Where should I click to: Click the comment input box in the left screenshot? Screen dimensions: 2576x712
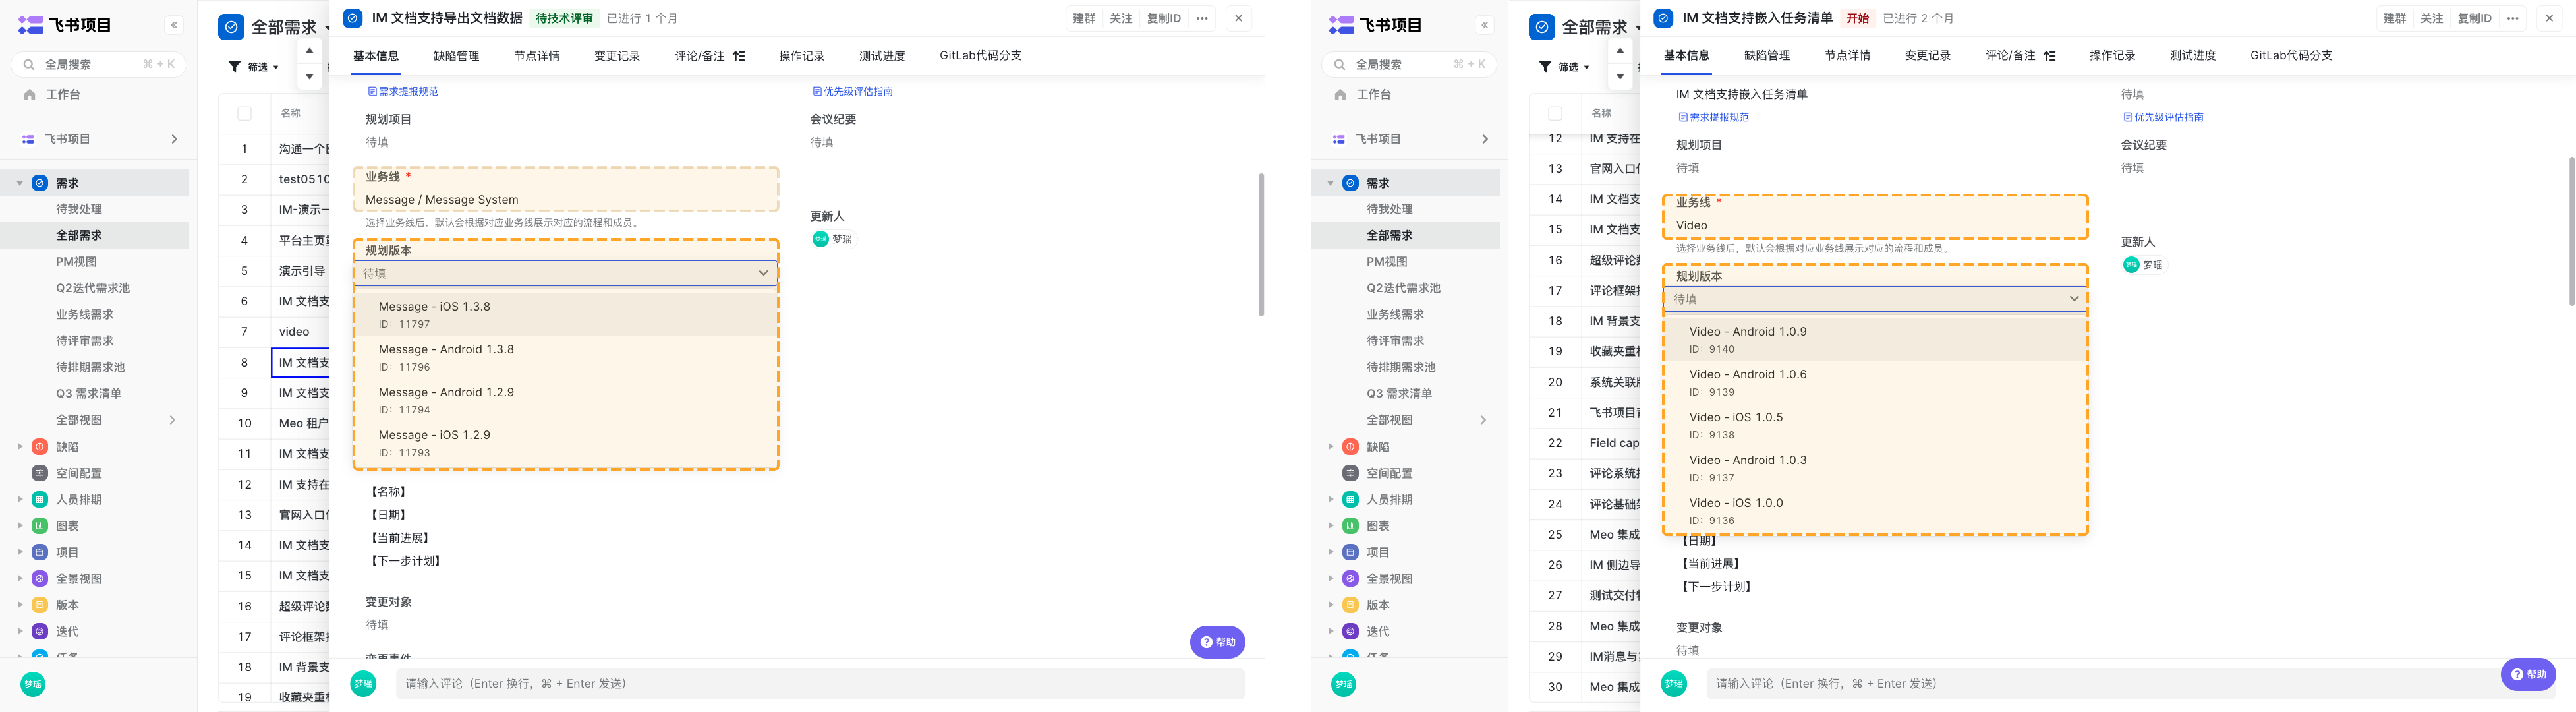point(820,684)
